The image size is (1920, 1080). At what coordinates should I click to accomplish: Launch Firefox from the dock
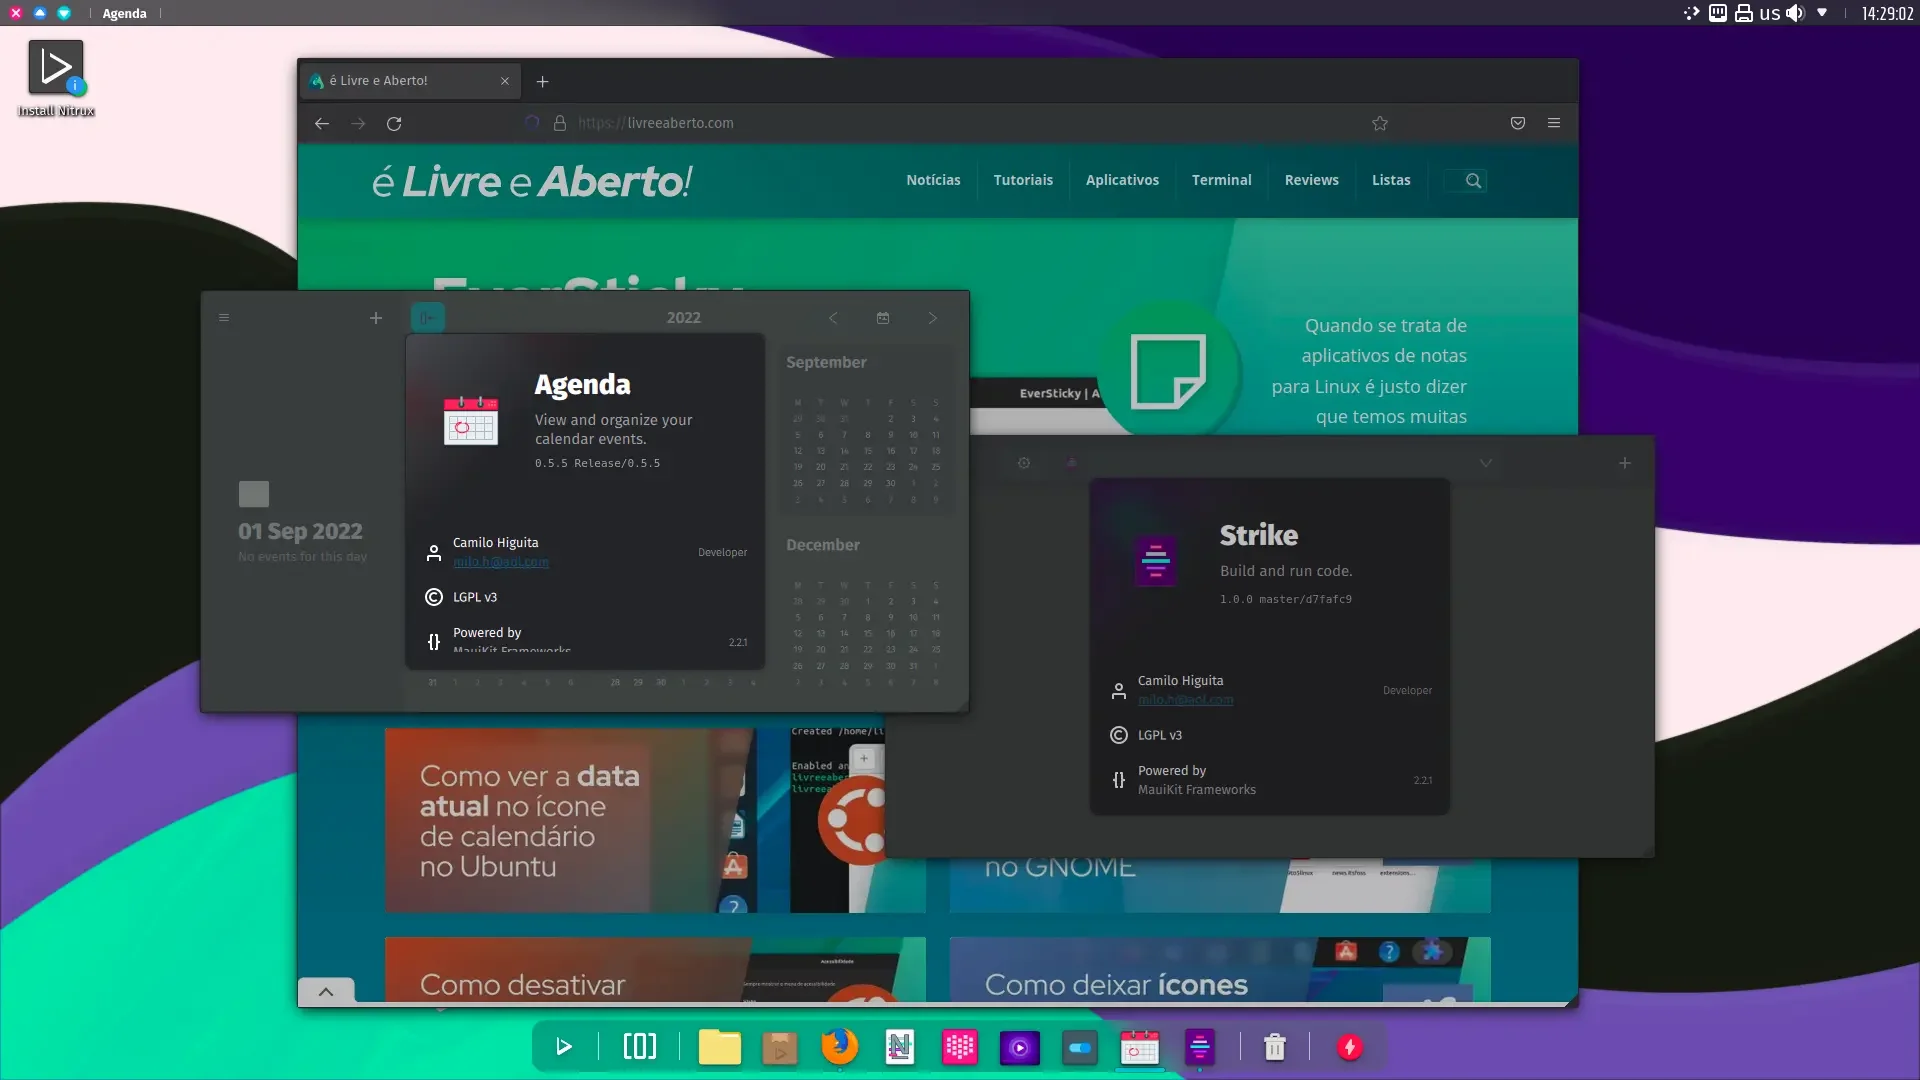tap(840, 1047)
